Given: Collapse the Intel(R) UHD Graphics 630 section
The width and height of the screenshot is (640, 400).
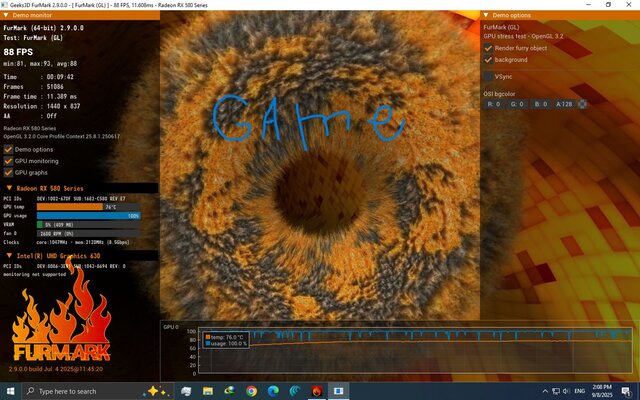Looking at the screenshot, I should (x=9, y=256).
